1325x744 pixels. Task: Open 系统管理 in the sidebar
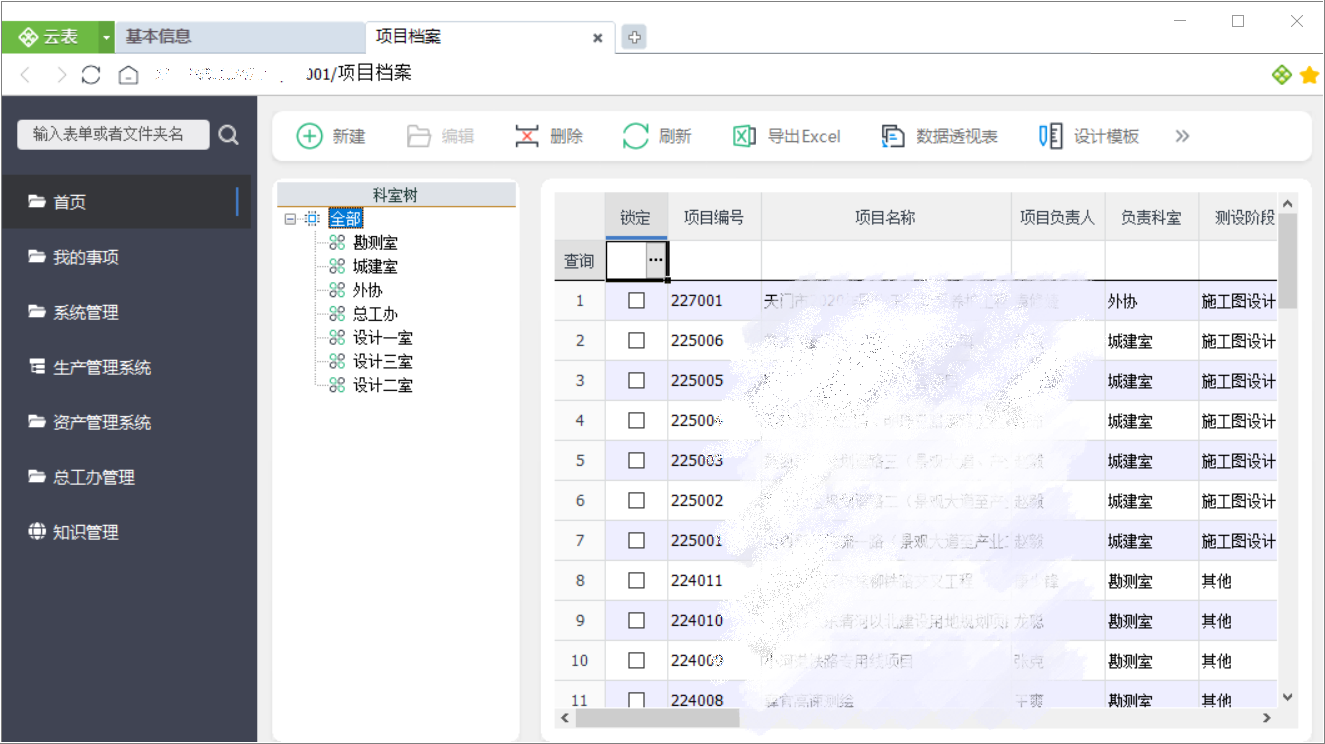point(126,312)
